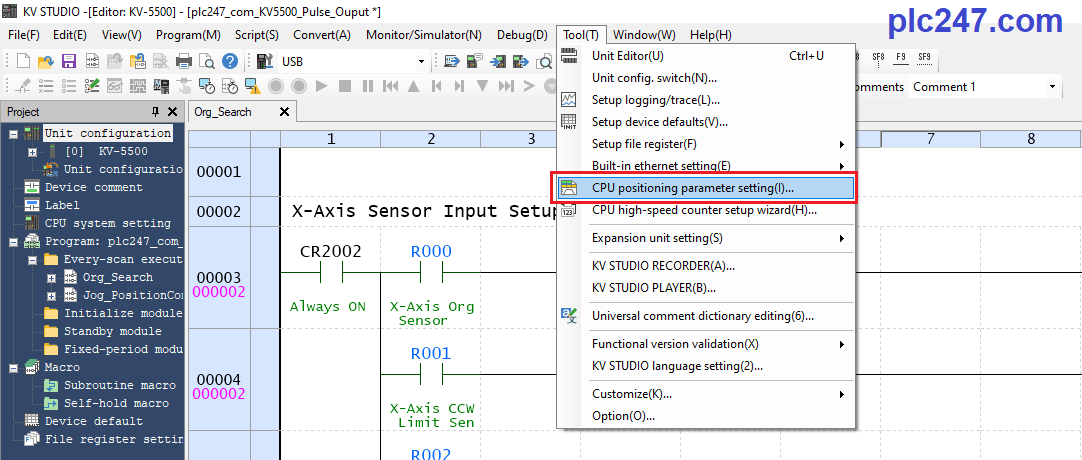
Task: Expand the Org_Search module node
Action: [x=51, y=277]
